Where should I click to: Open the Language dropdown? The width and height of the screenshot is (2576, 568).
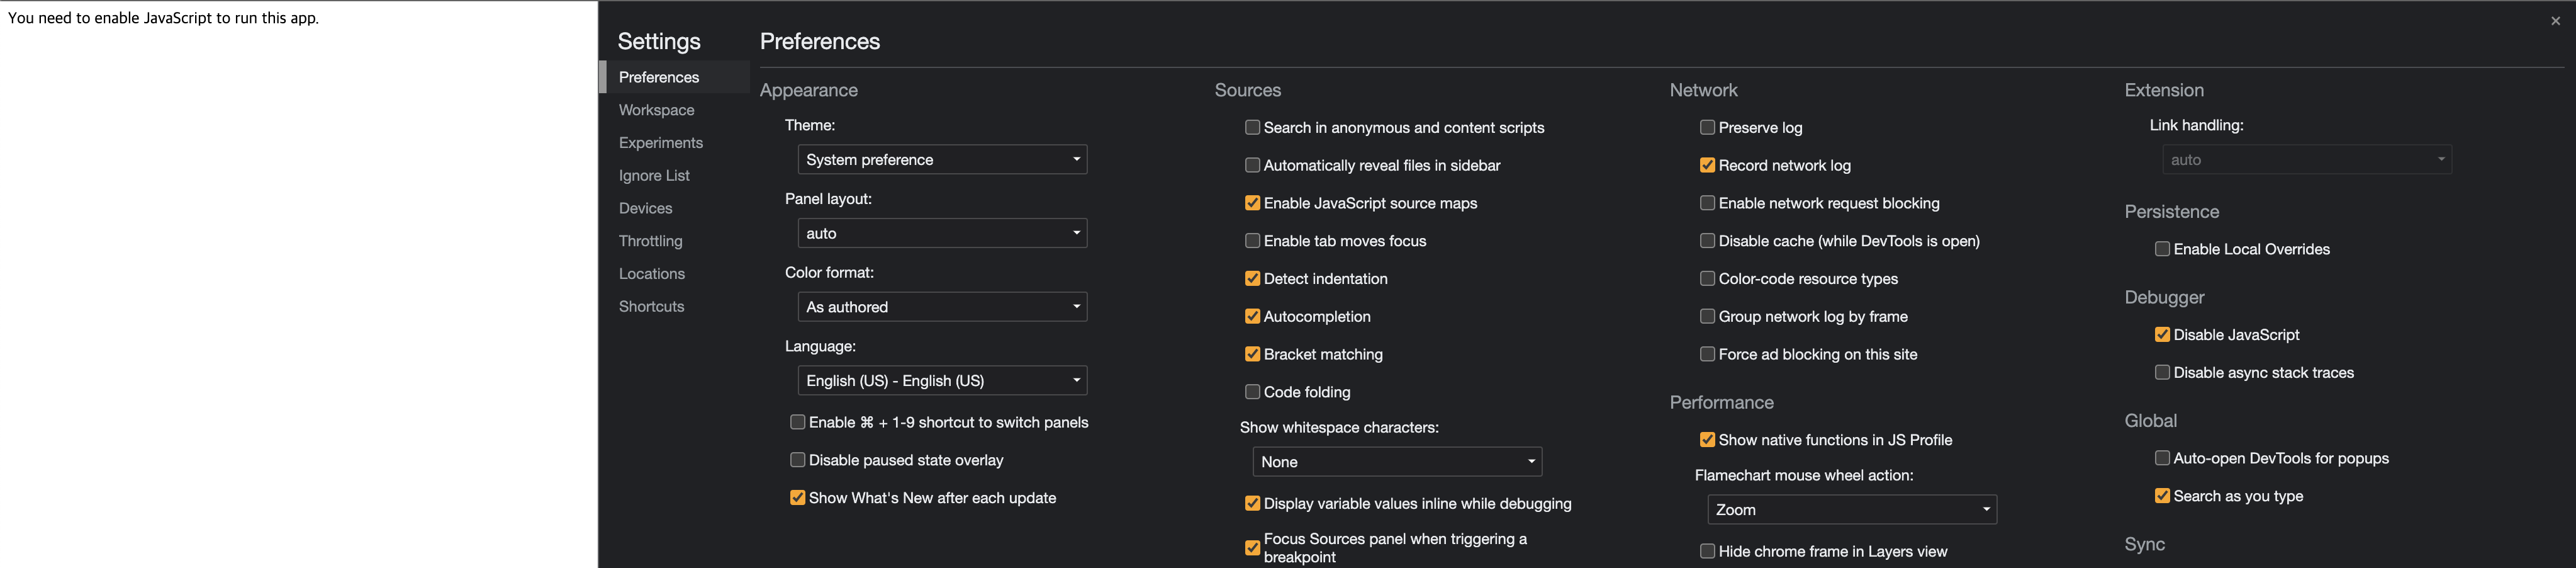[x=942, y=381]
